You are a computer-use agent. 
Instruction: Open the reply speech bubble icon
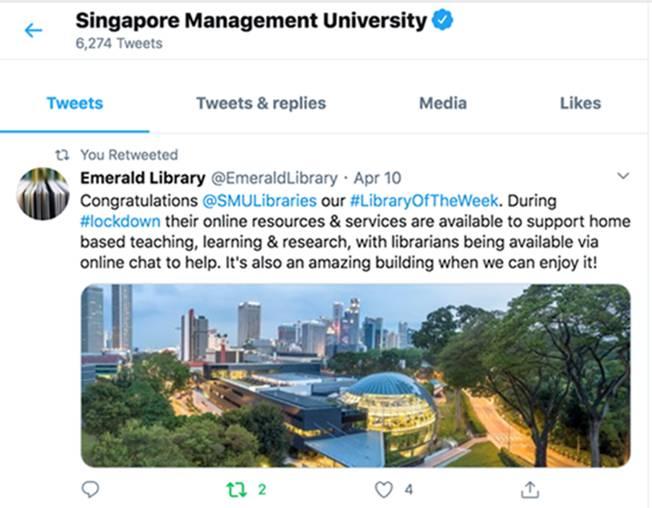[x=90, y=489]
